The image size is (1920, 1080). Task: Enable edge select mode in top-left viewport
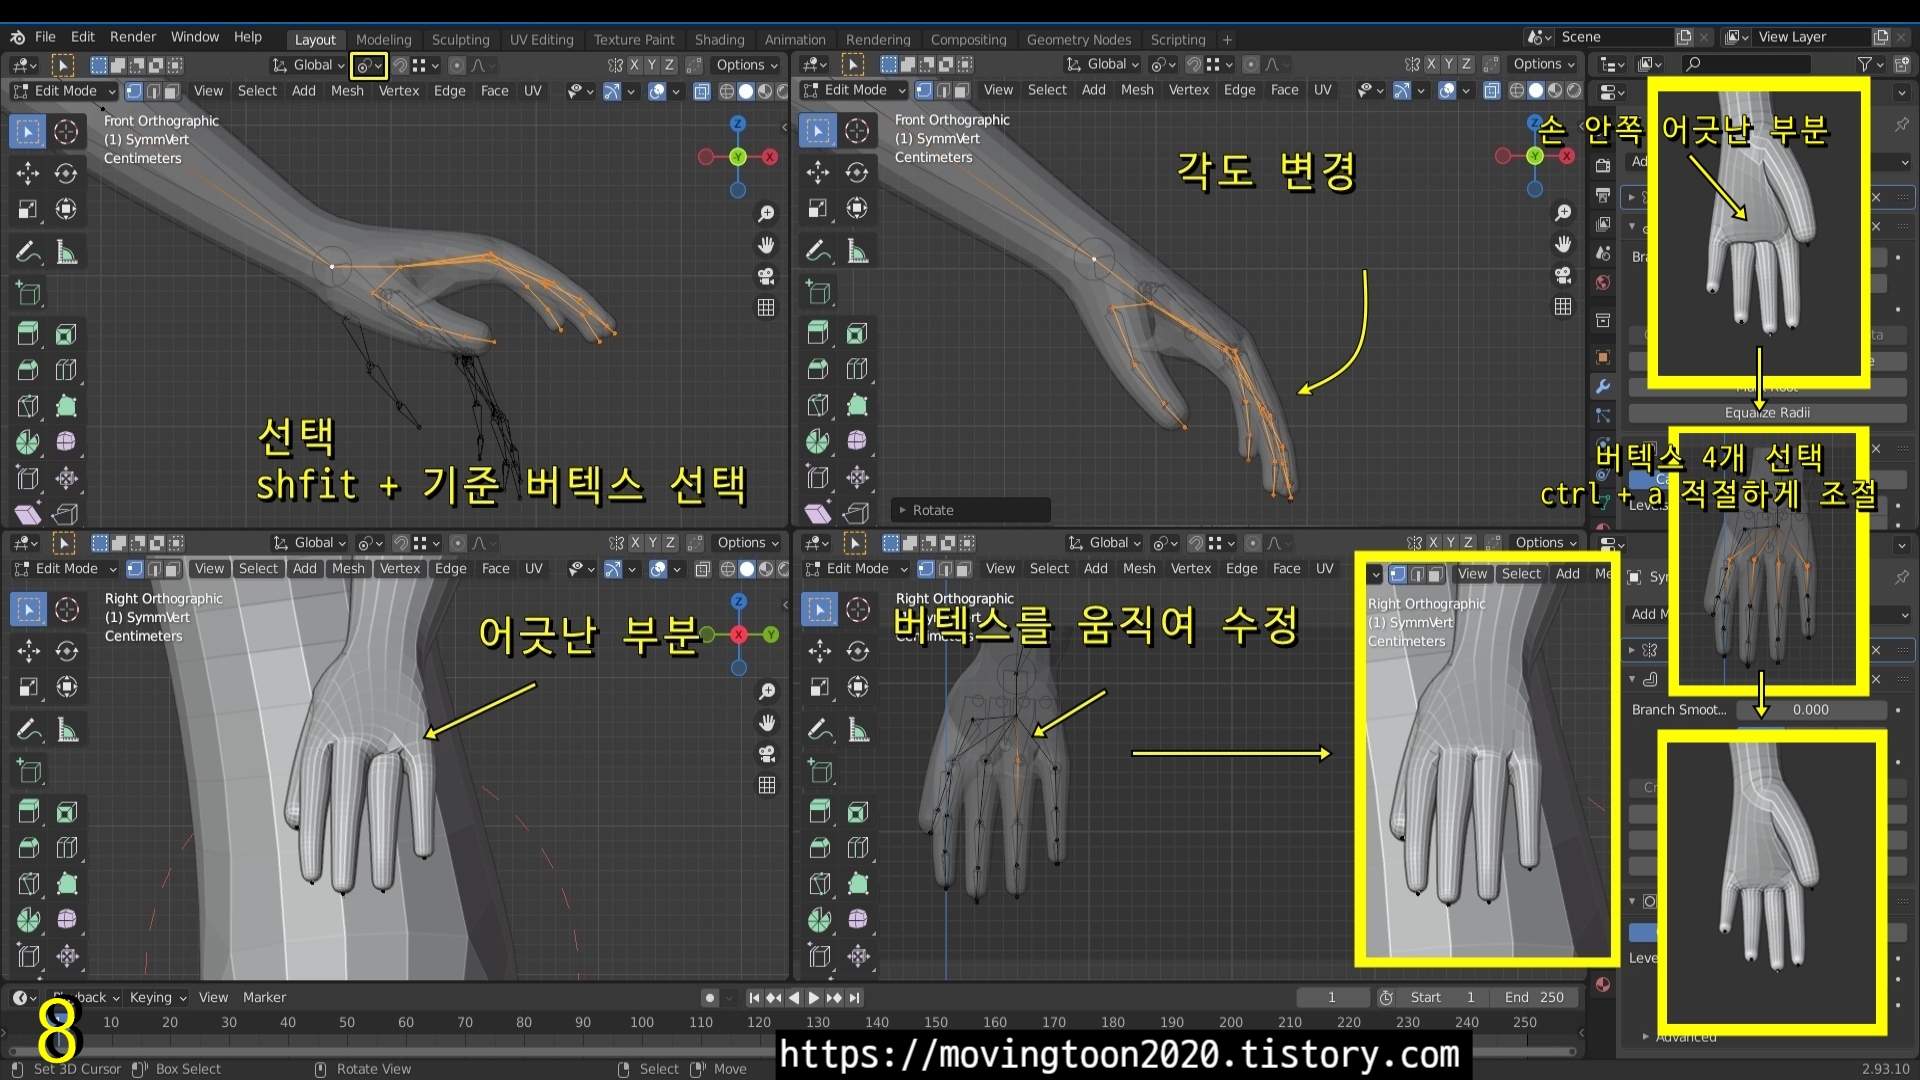pos(153,91)
